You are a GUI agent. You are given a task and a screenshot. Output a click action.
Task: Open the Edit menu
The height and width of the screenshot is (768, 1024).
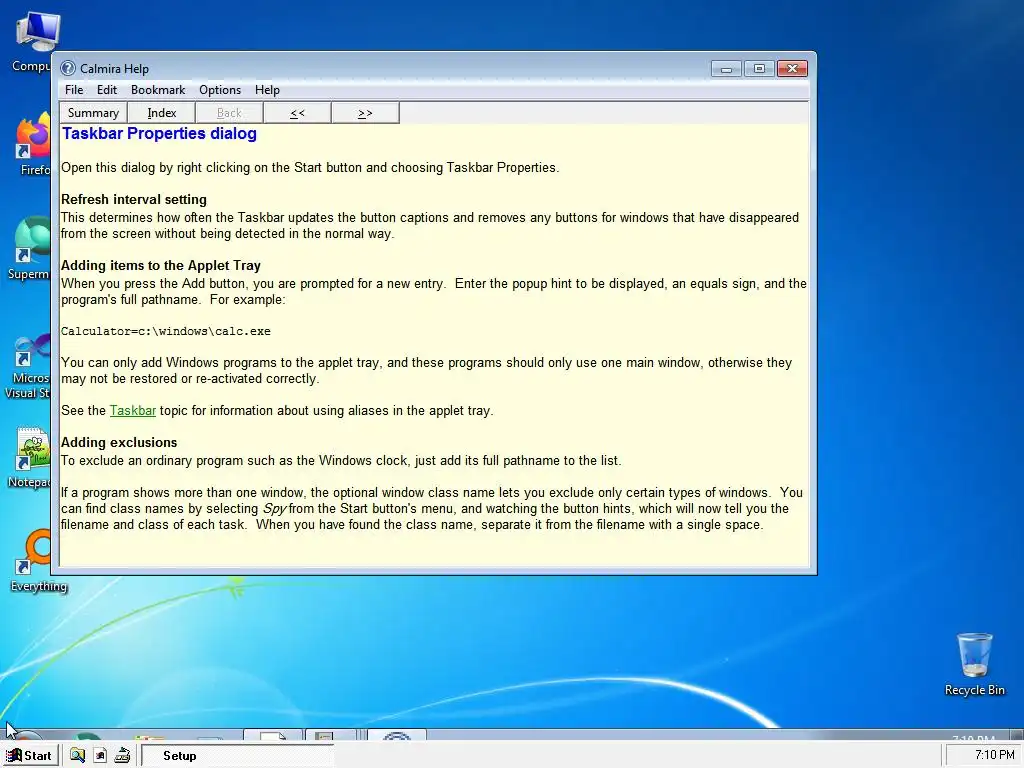[x=106, y=90]
